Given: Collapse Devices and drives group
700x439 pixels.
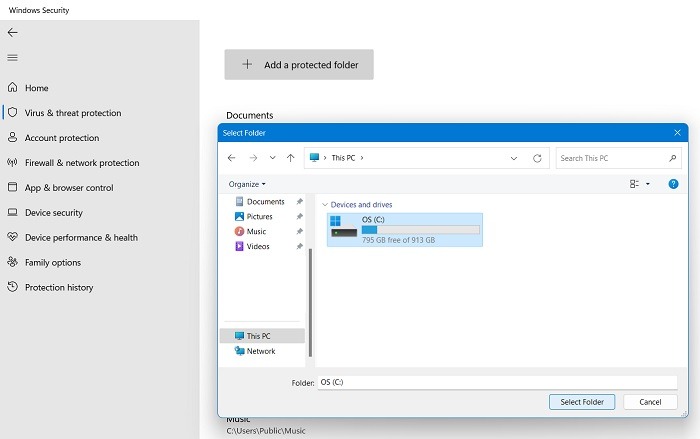Looking at the screenshot, I should coord(325,205).
